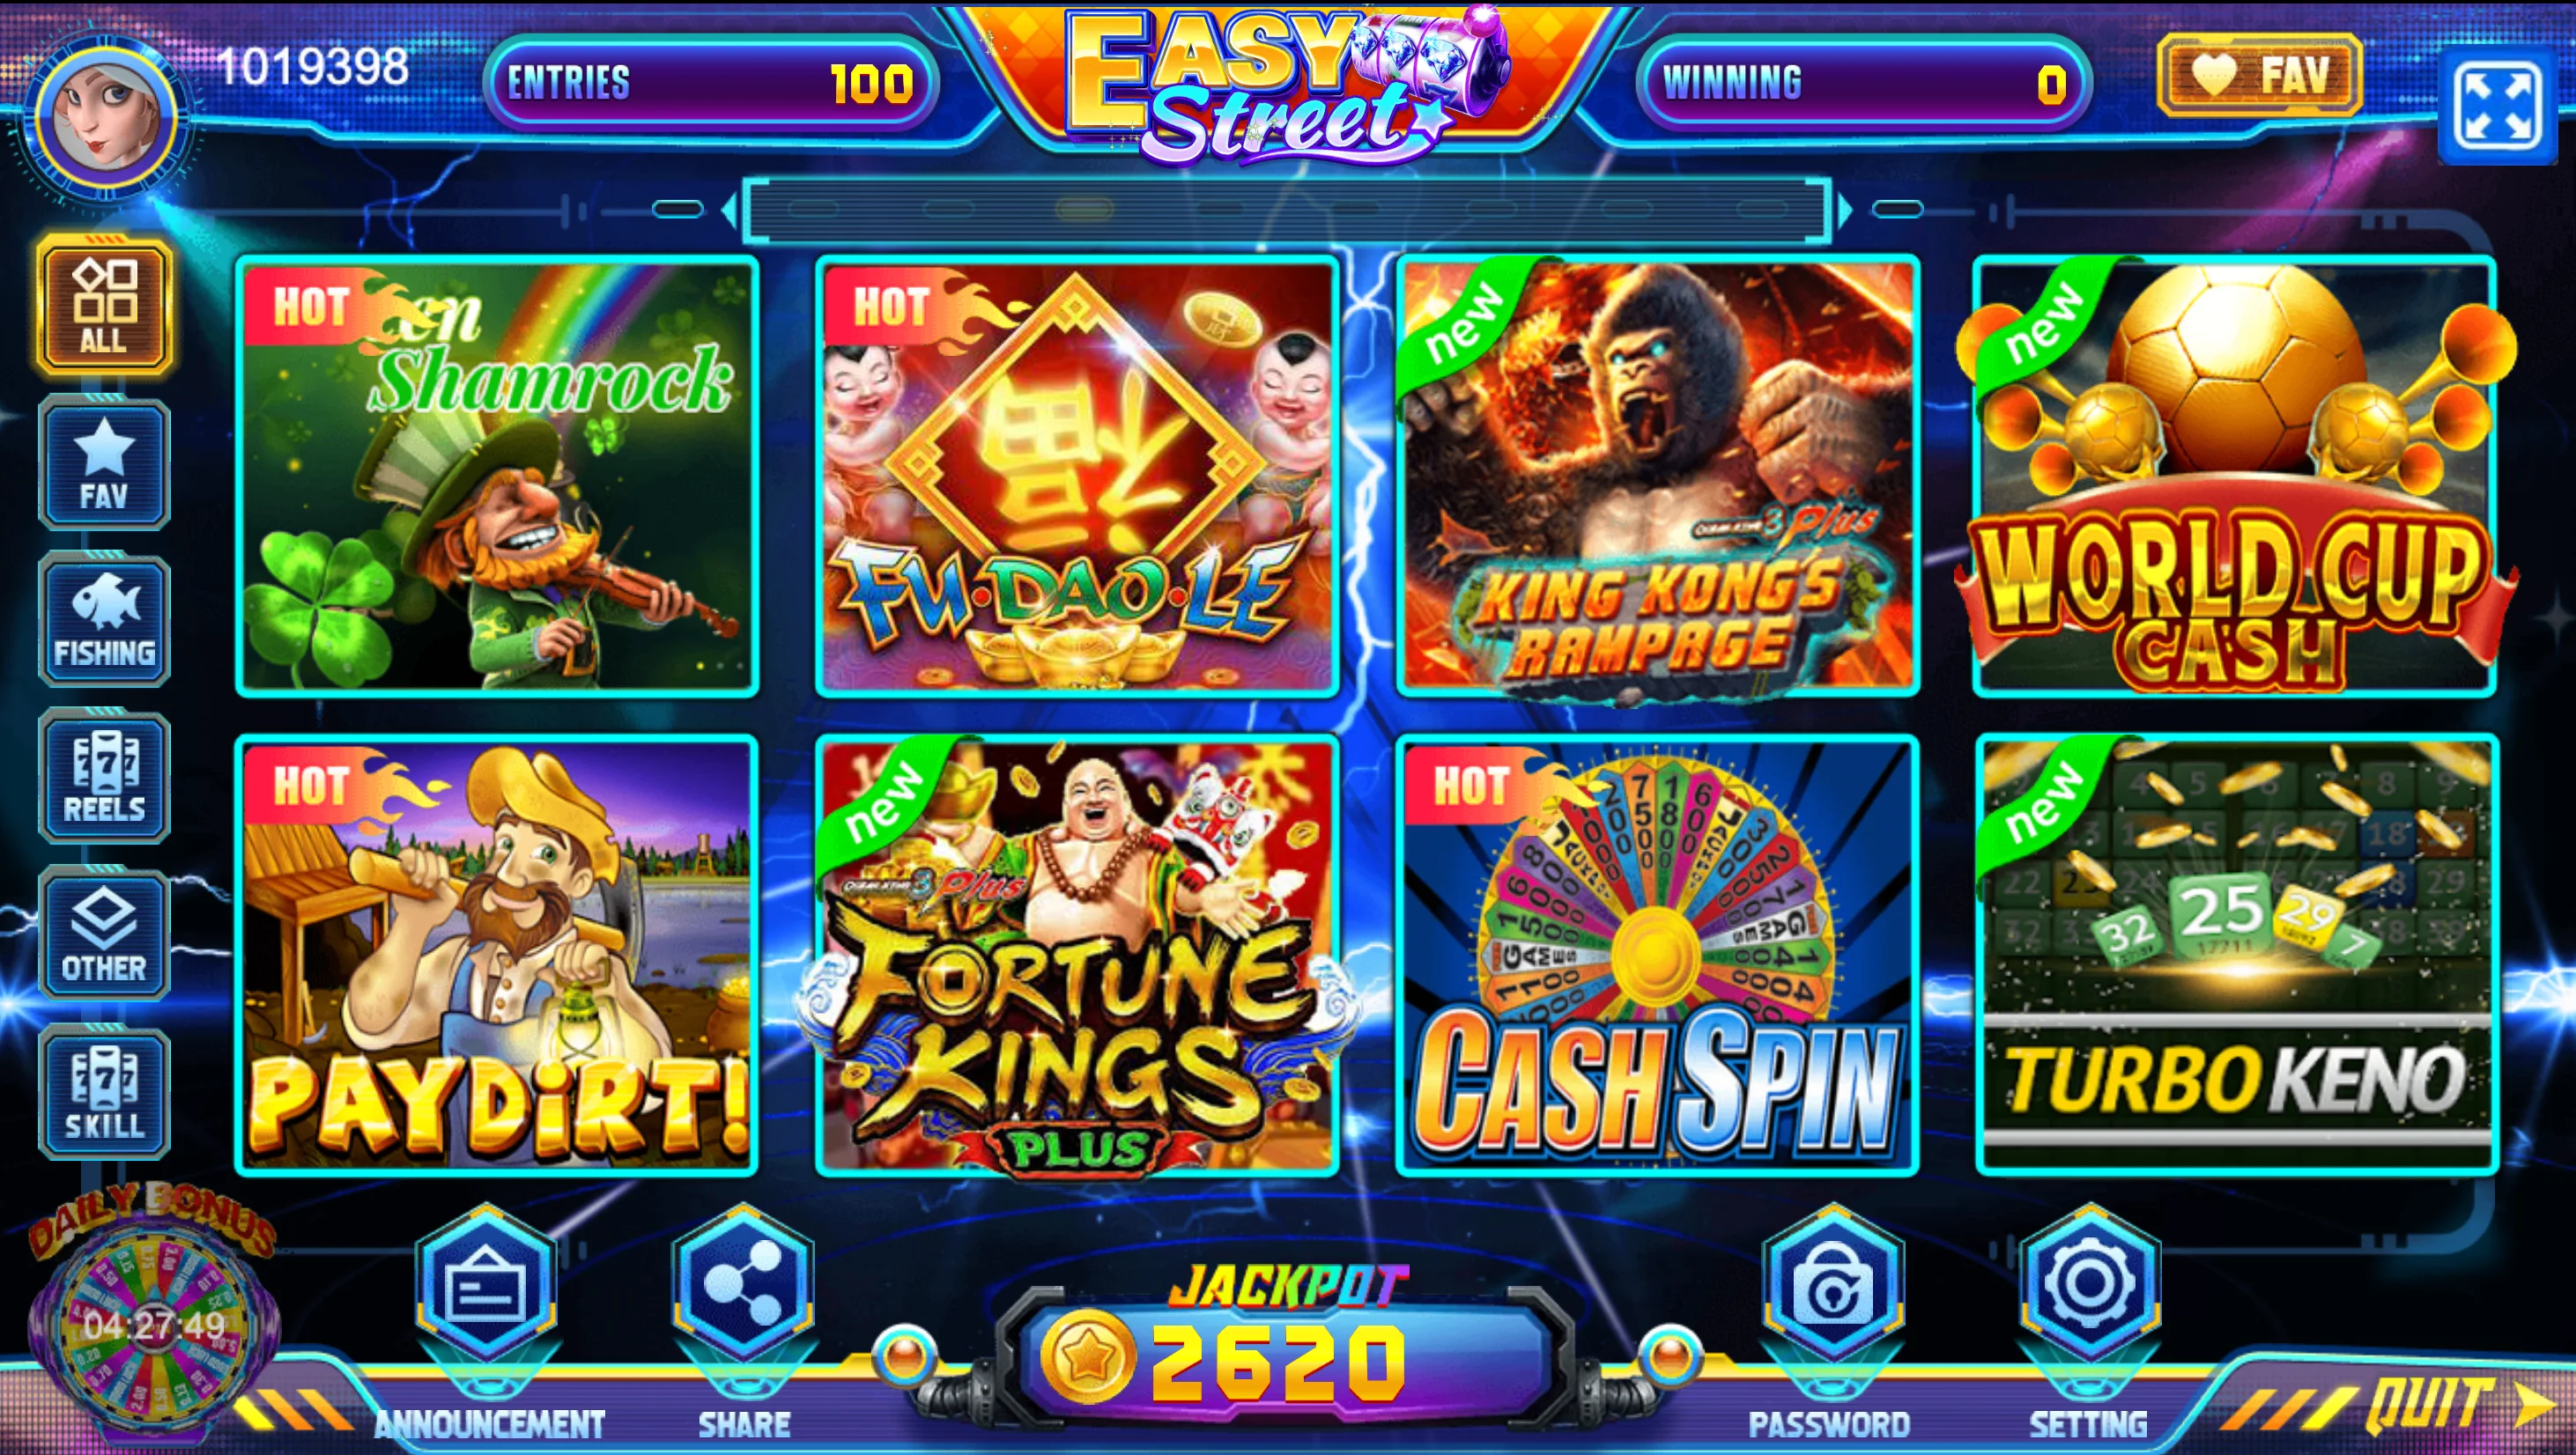Open the Announcement icon

click(486, 1286)
